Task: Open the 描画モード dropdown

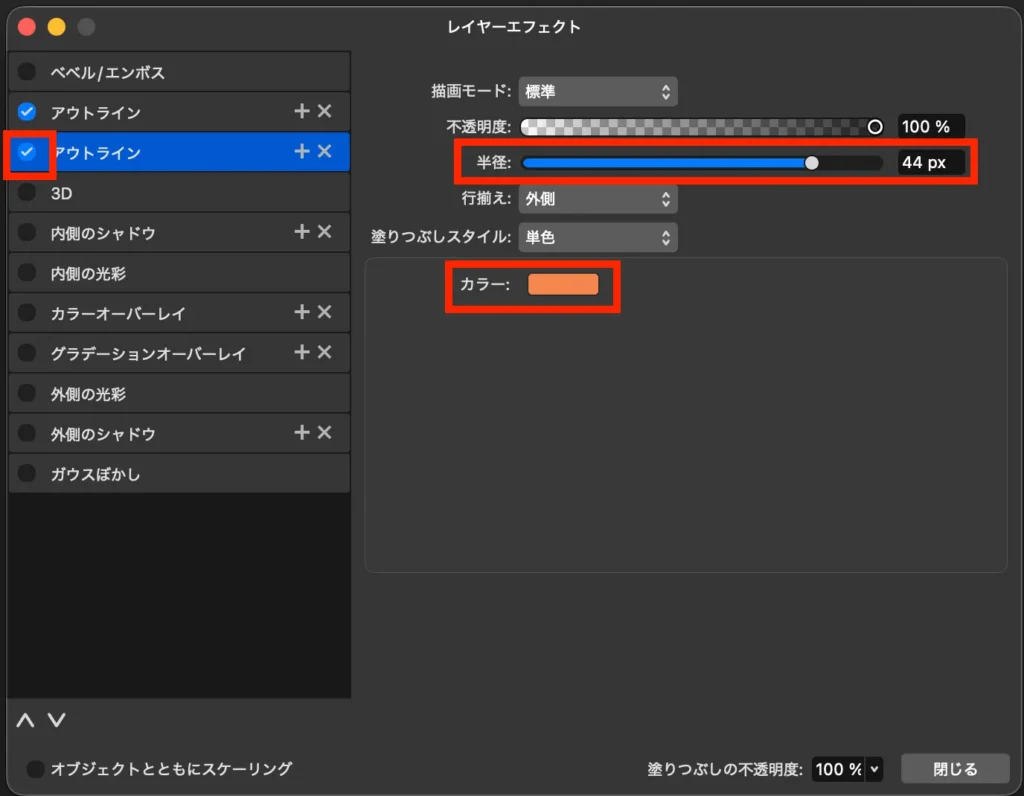Action: (x=597, y=92)
